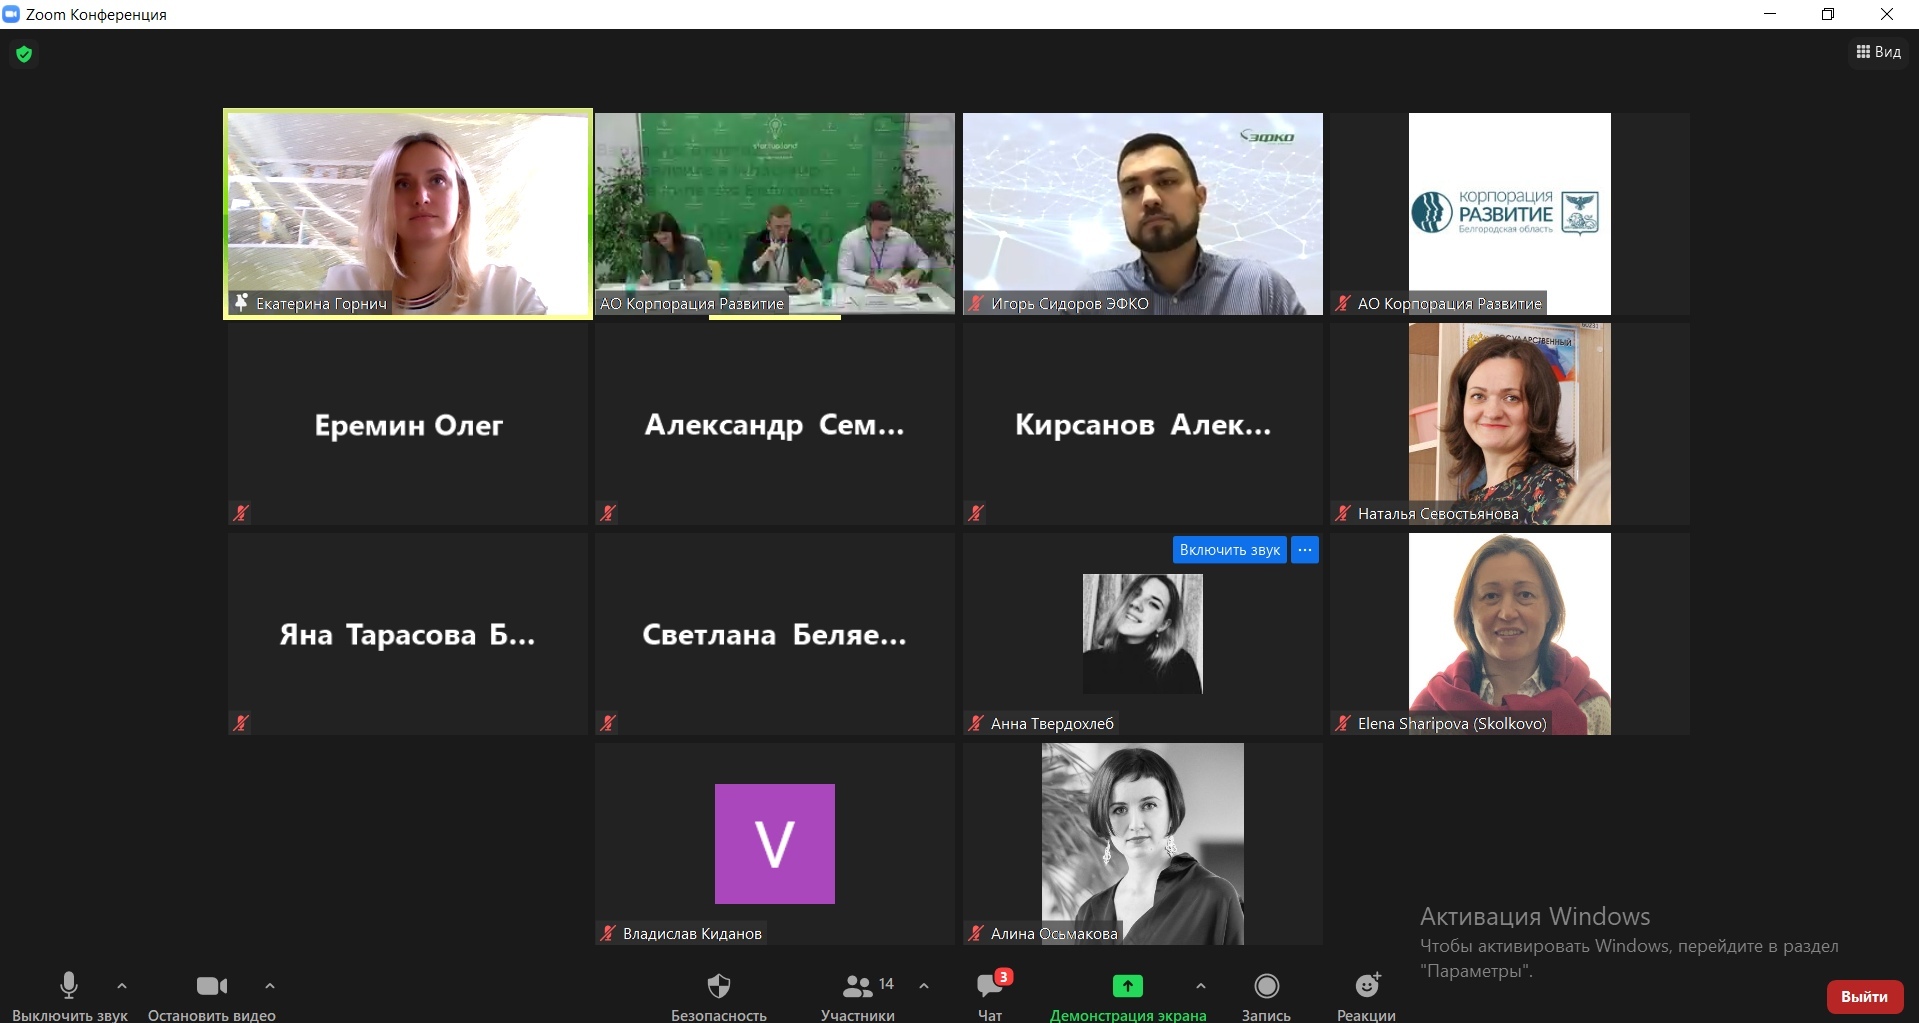
Task: Expand screen share options arrow
Action: point(1201,986)
